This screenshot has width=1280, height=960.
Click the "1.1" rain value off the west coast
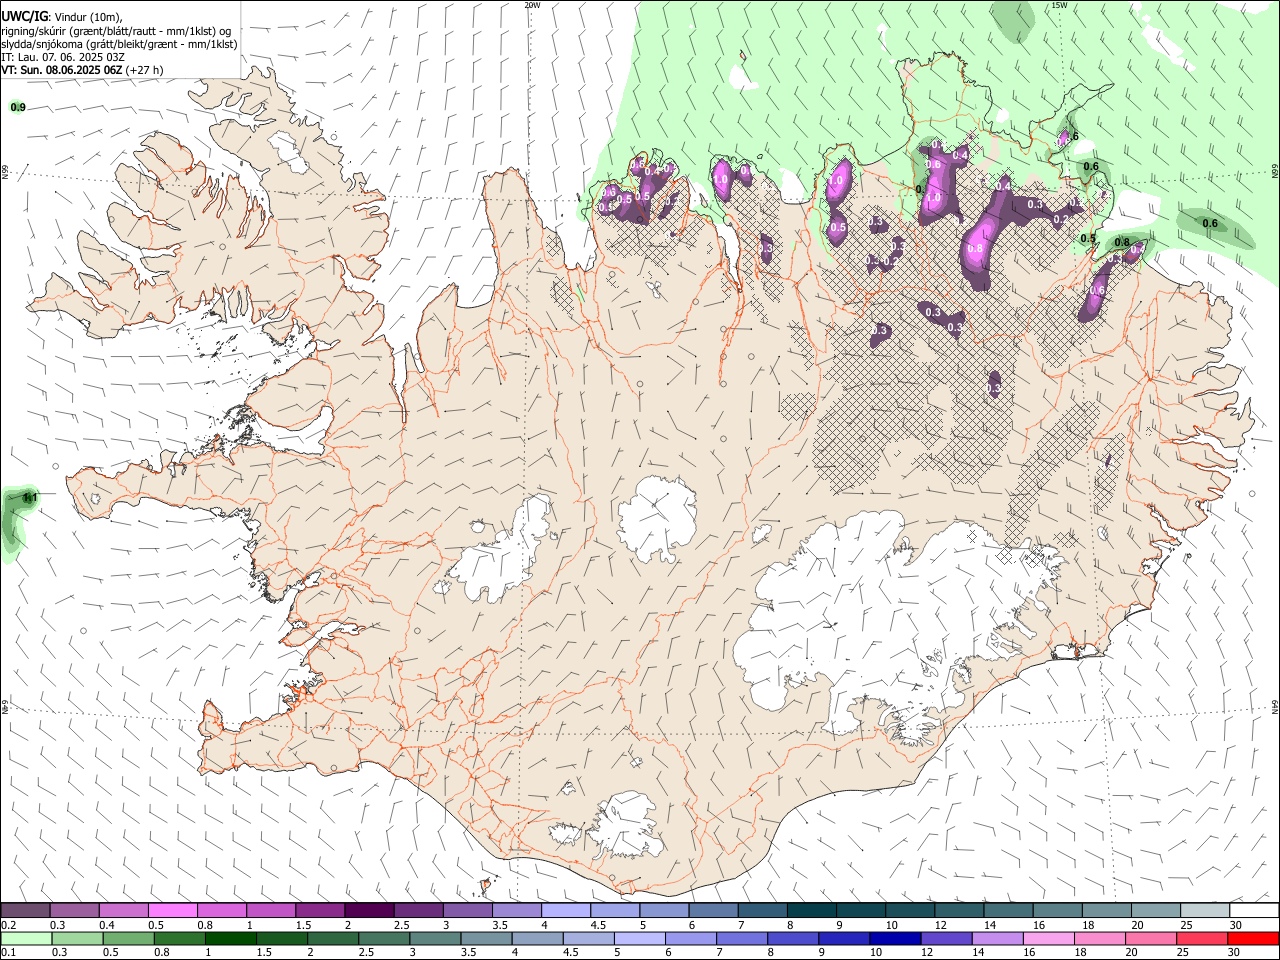[30, 497]
